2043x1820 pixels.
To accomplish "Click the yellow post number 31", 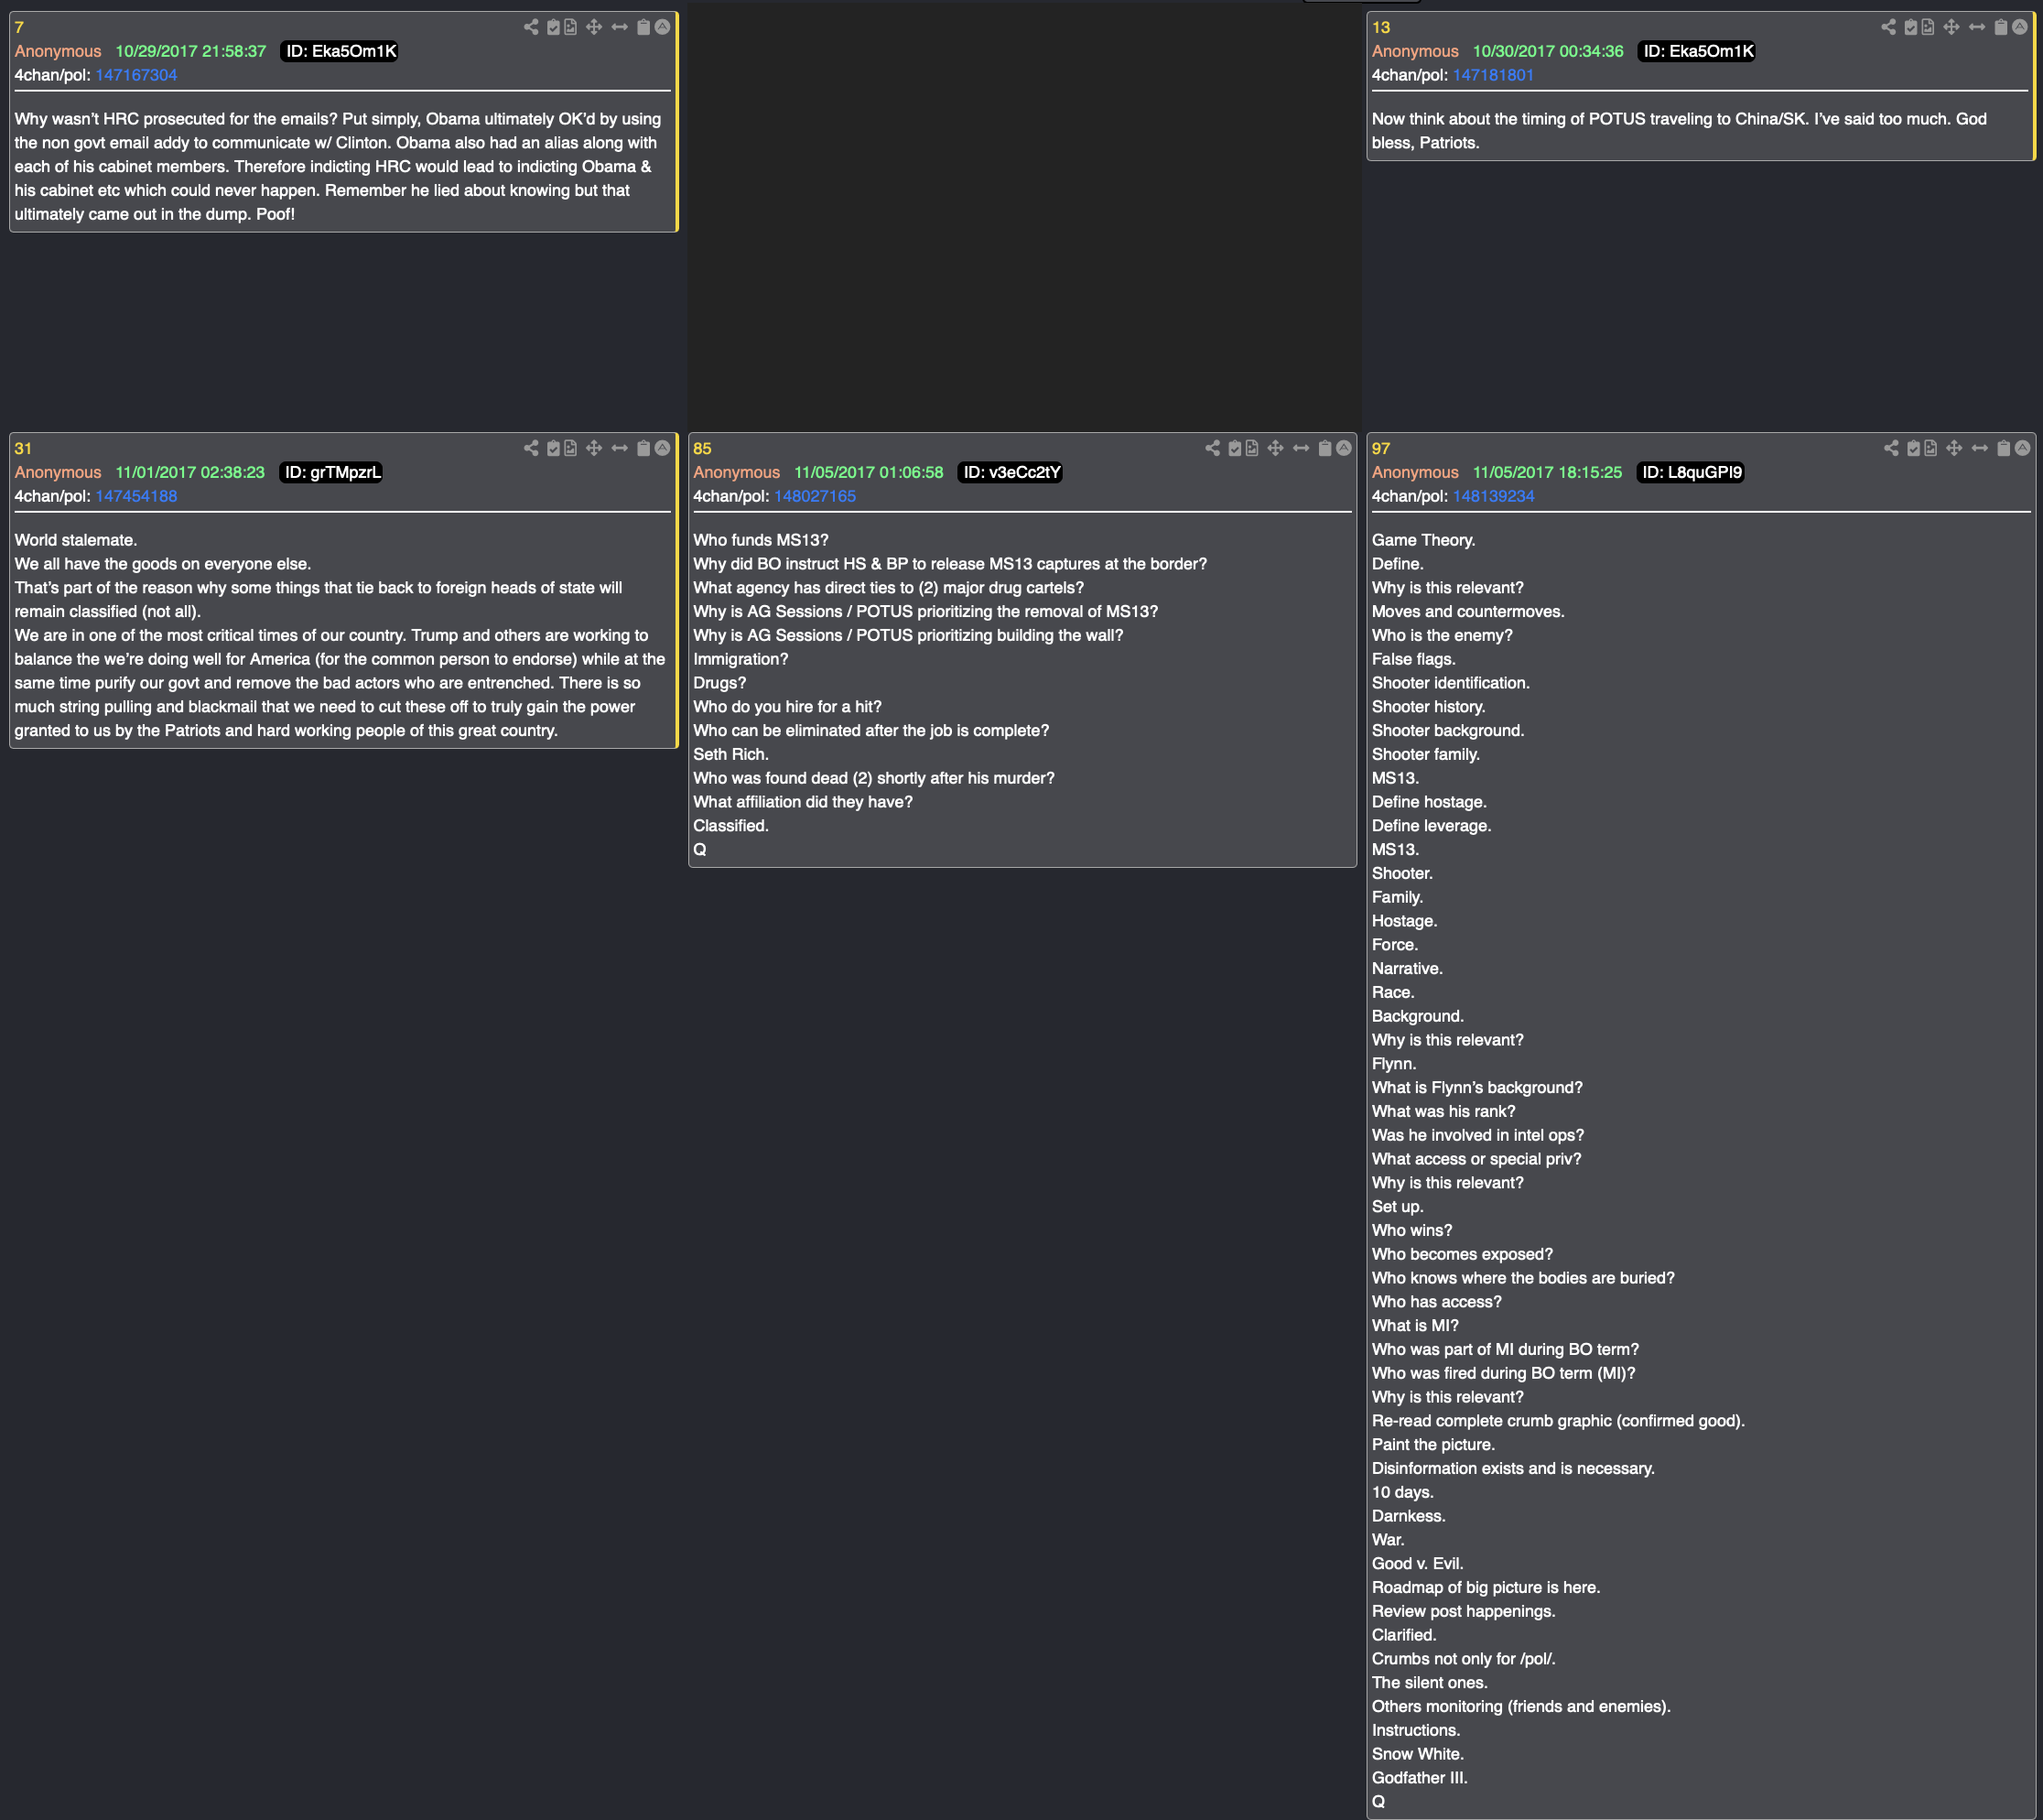I will [x=23, y=448].
